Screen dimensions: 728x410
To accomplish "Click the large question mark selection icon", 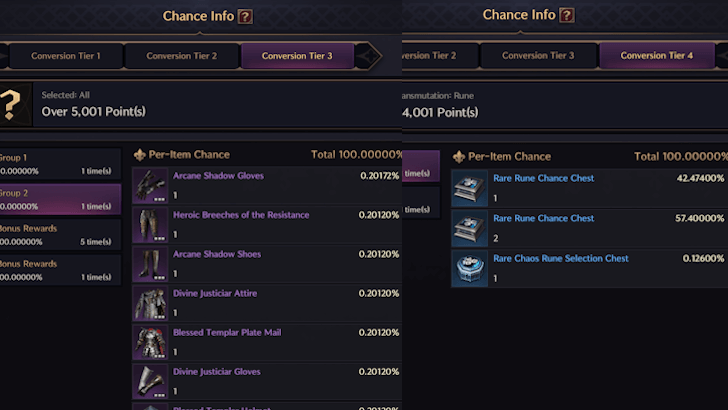I will point(13,103).
